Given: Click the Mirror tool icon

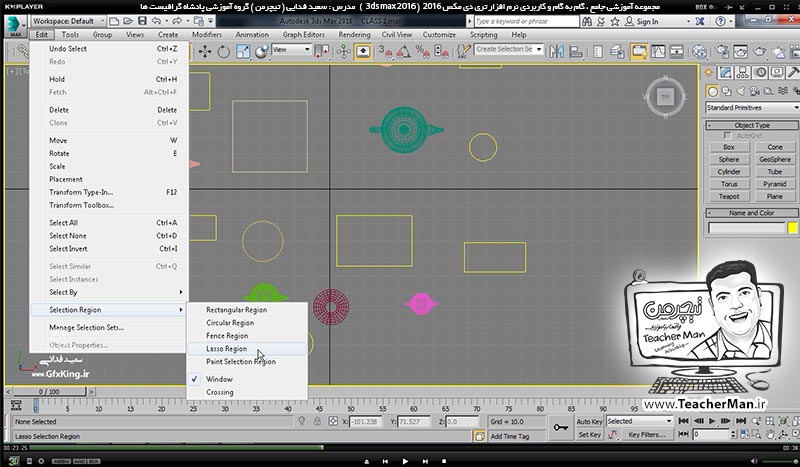Looking at the screenshot, I should point(557,52).
